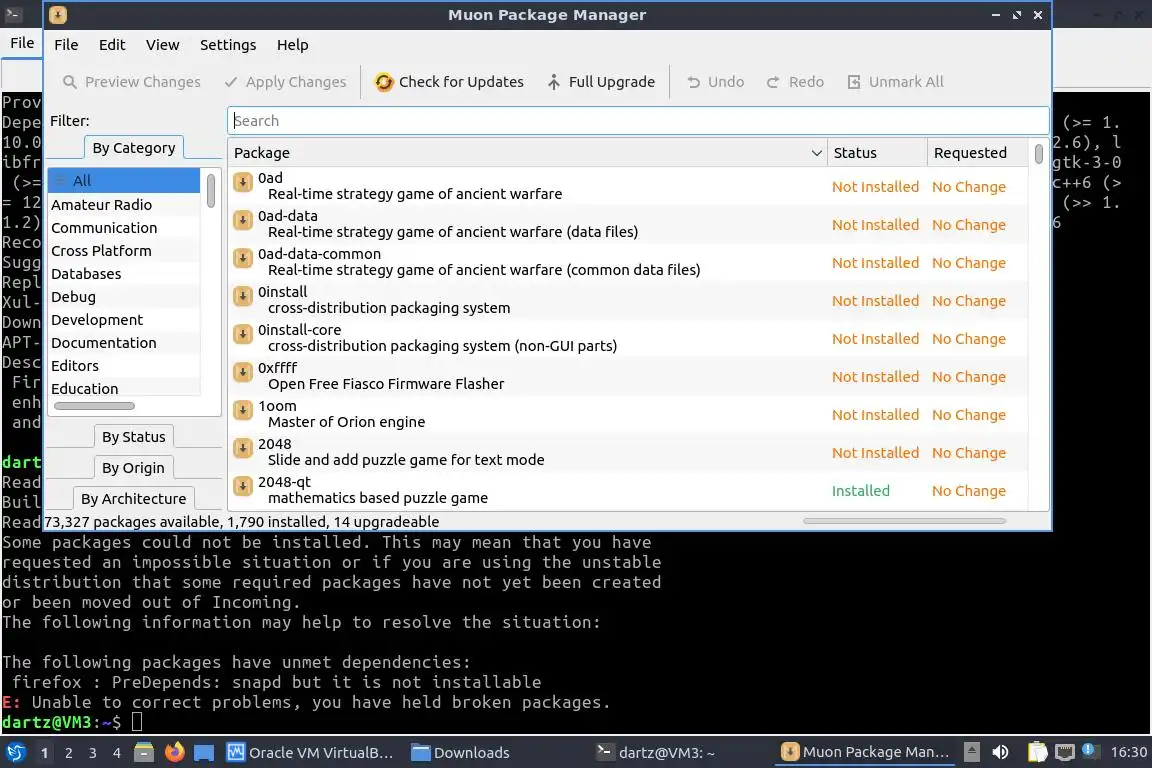The height and width of the screenshot is (768, 1152).
Task: Open the Edit menu
Action: click(112, 45)
